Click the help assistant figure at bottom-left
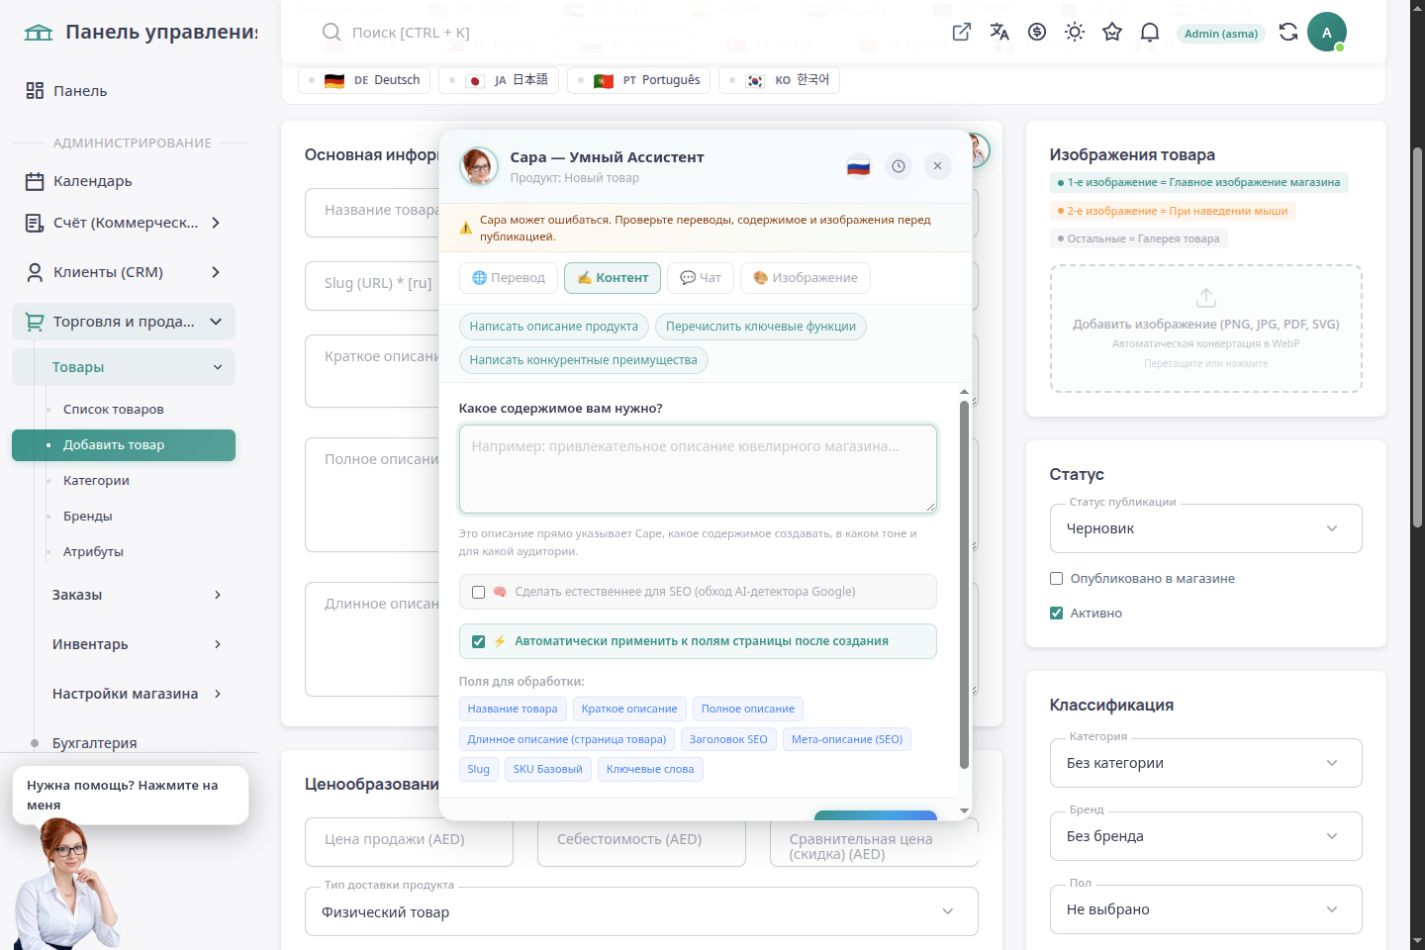Image resolution: width=1425 pixels, height=950 pixels. (66, 884)
